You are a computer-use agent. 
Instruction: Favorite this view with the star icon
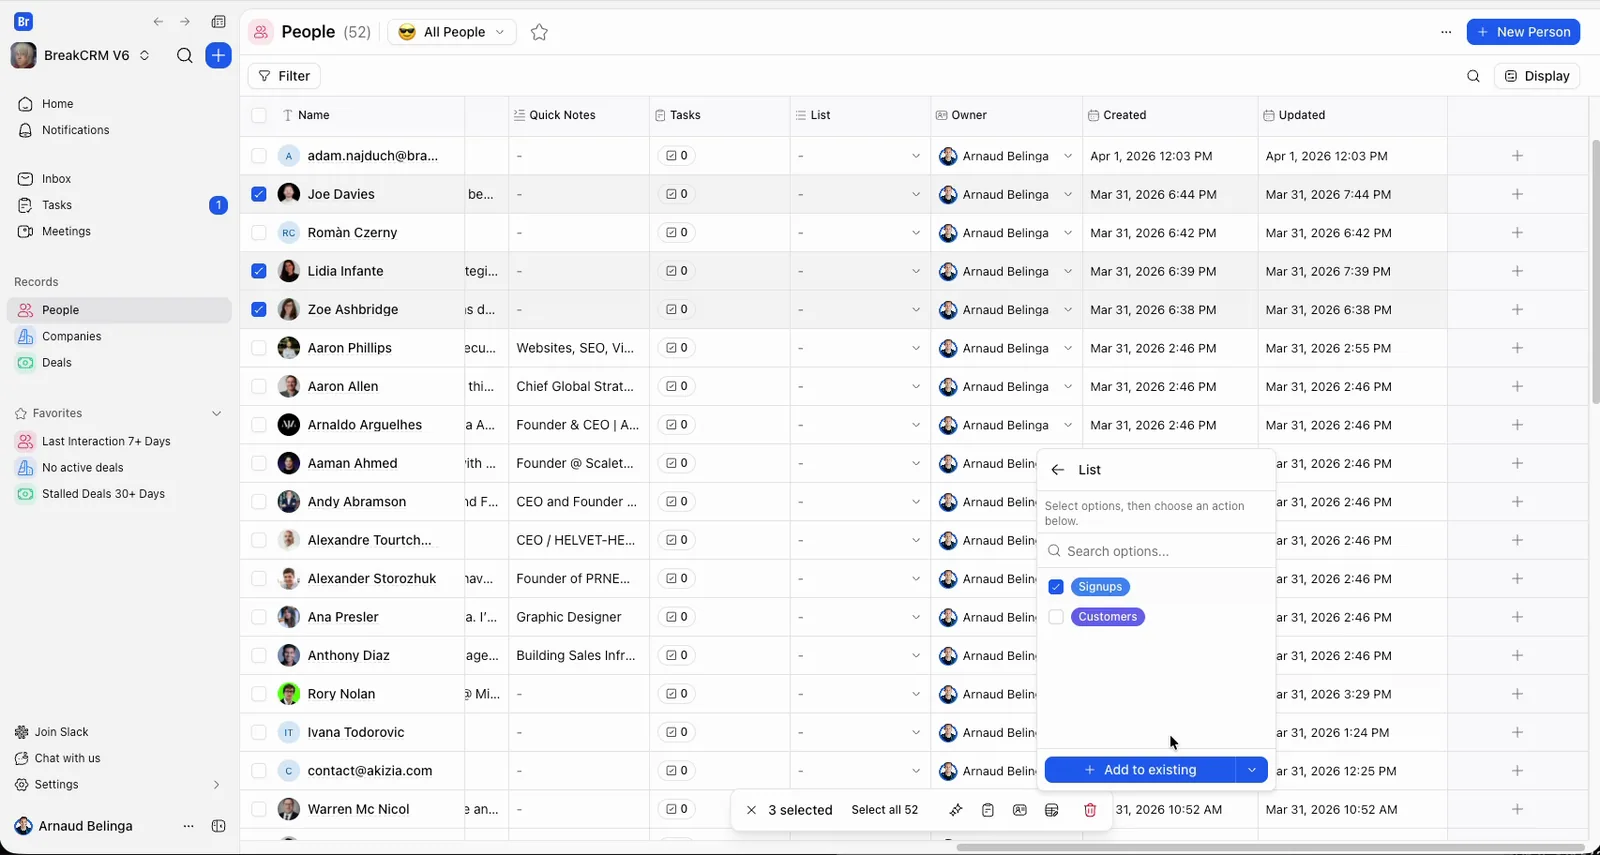(x=539, y=32)
